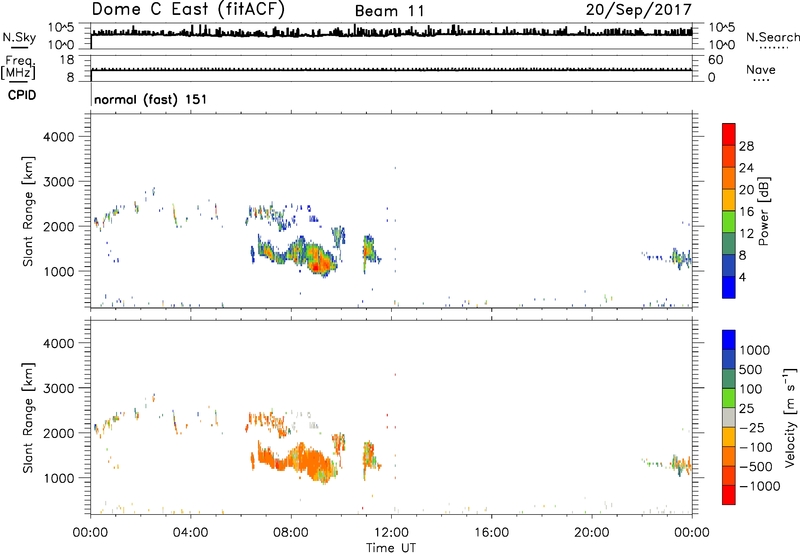This screenshot has height=554, width=800.
Task: Click '4000' on power panel range axis
Action: (59, 137)
